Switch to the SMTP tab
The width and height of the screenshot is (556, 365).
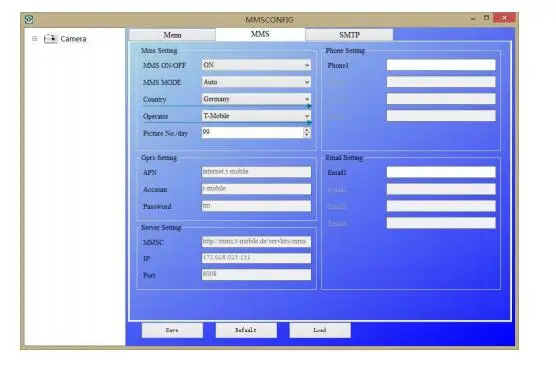click(349, 35)
